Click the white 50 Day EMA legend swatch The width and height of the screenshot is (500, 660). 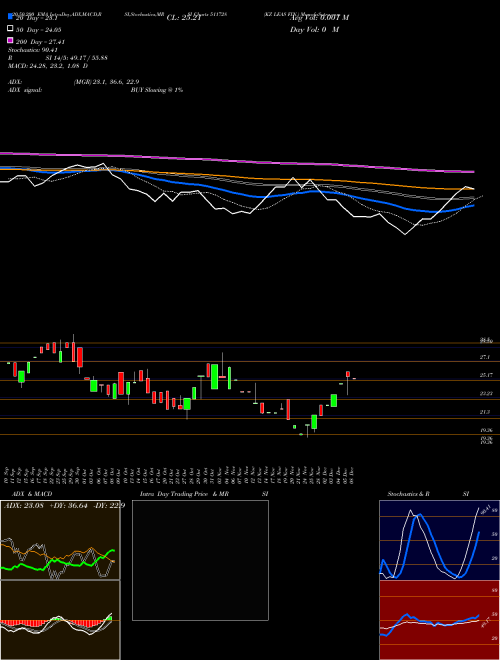click(x=10, y=29)
